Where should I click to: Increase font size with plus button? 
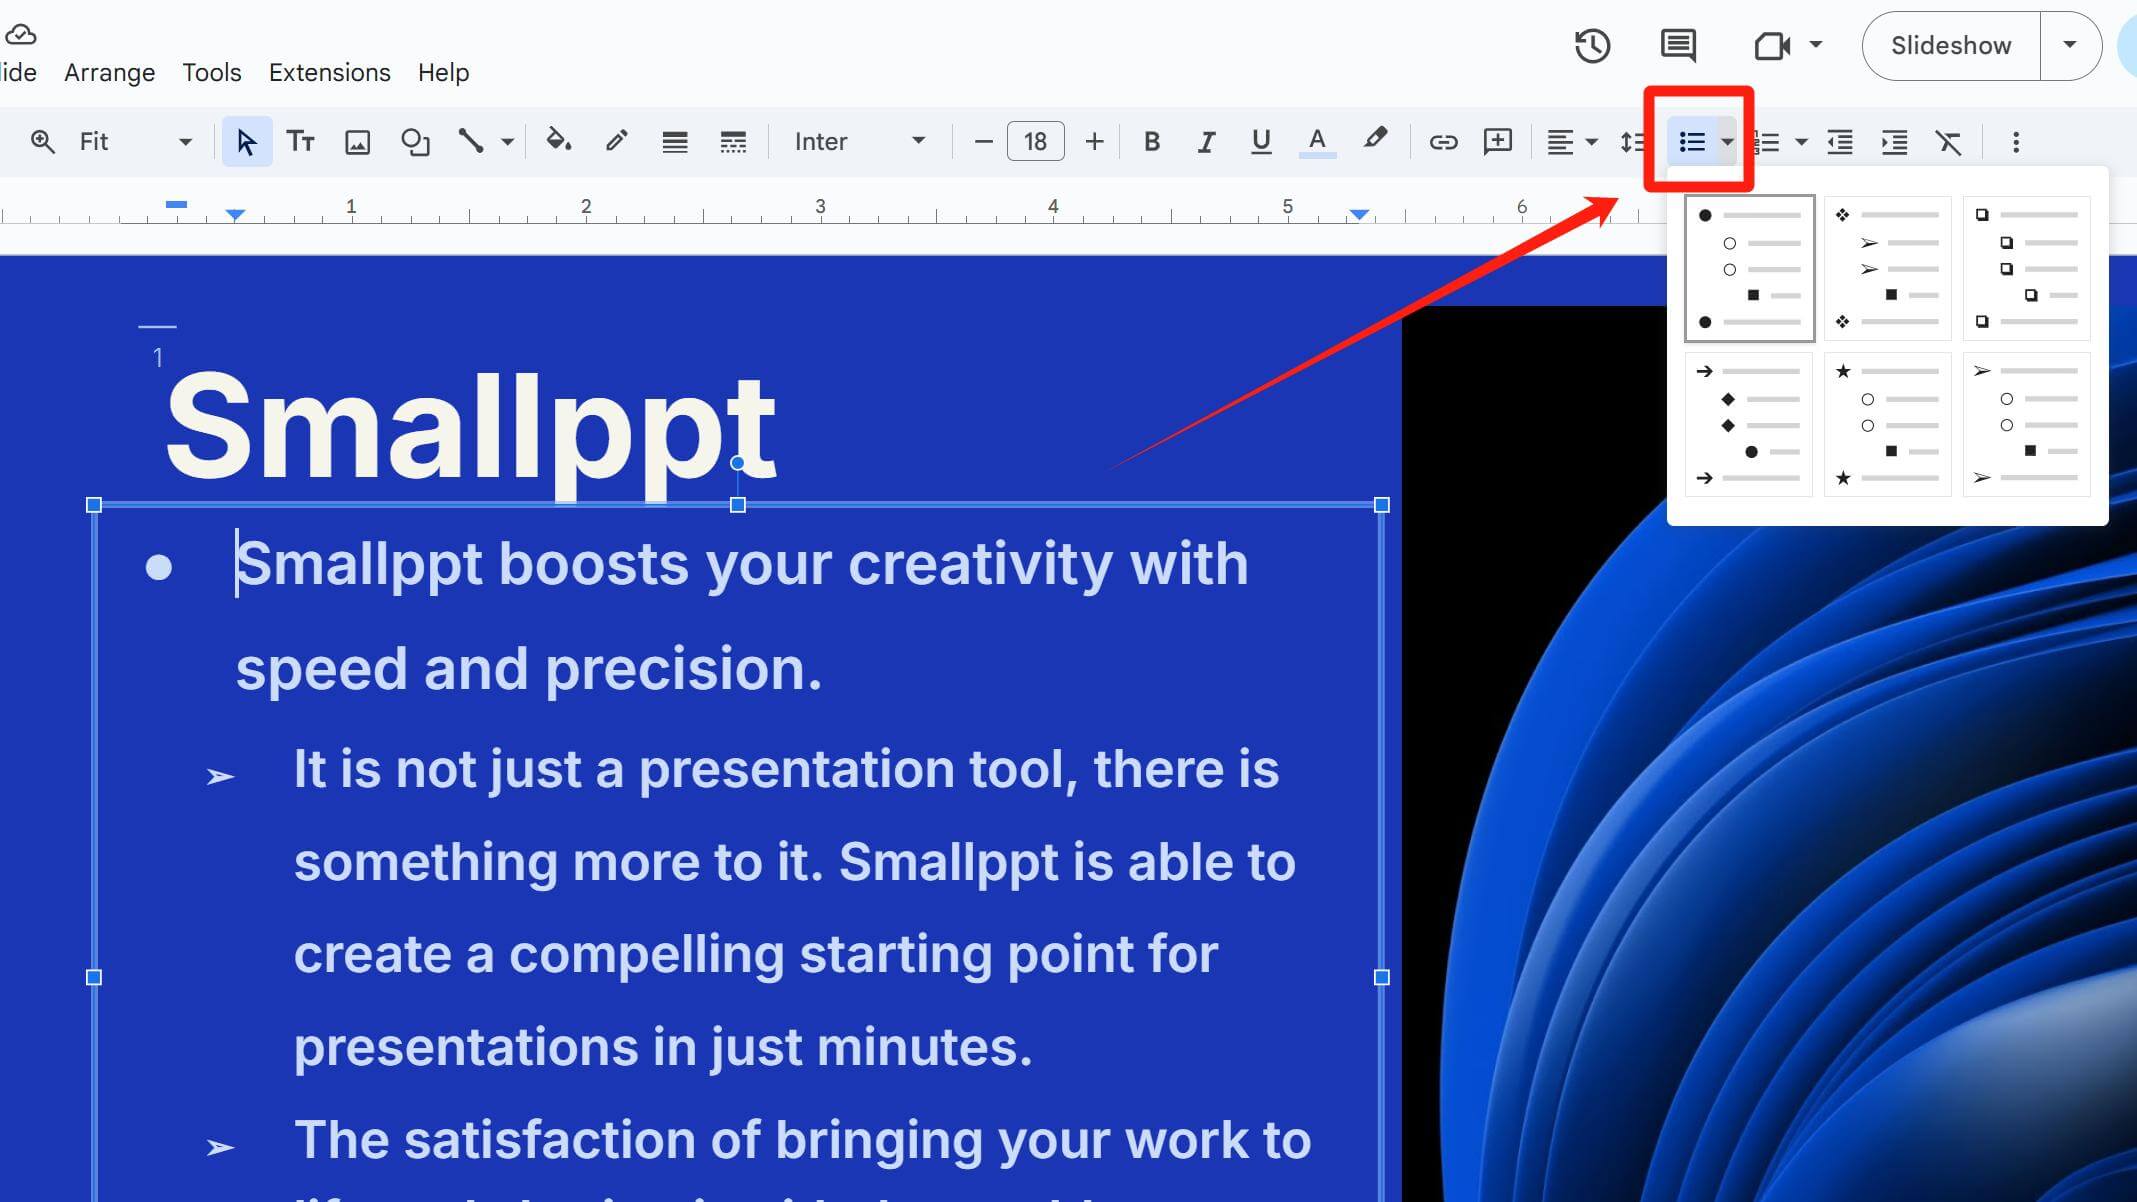pos(1095,142)
